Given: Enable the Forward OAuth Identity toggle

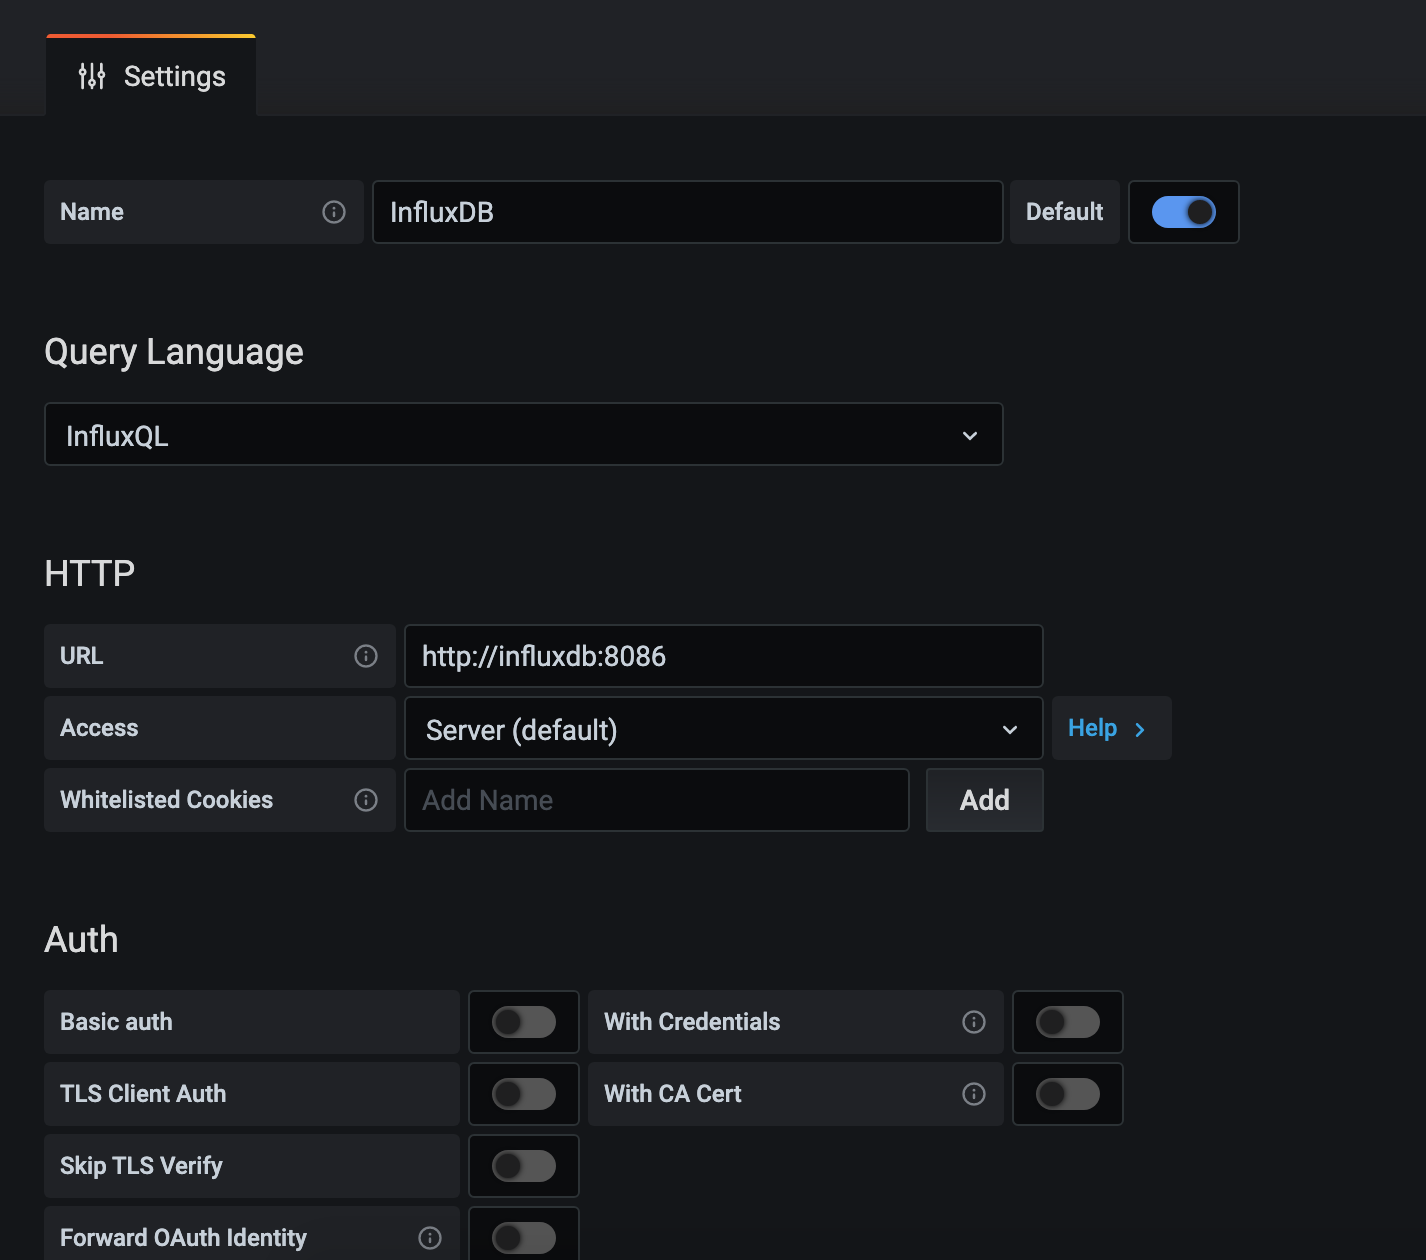Looking at the screenshot, I should pyautogui.click(x=524, y=1238).
